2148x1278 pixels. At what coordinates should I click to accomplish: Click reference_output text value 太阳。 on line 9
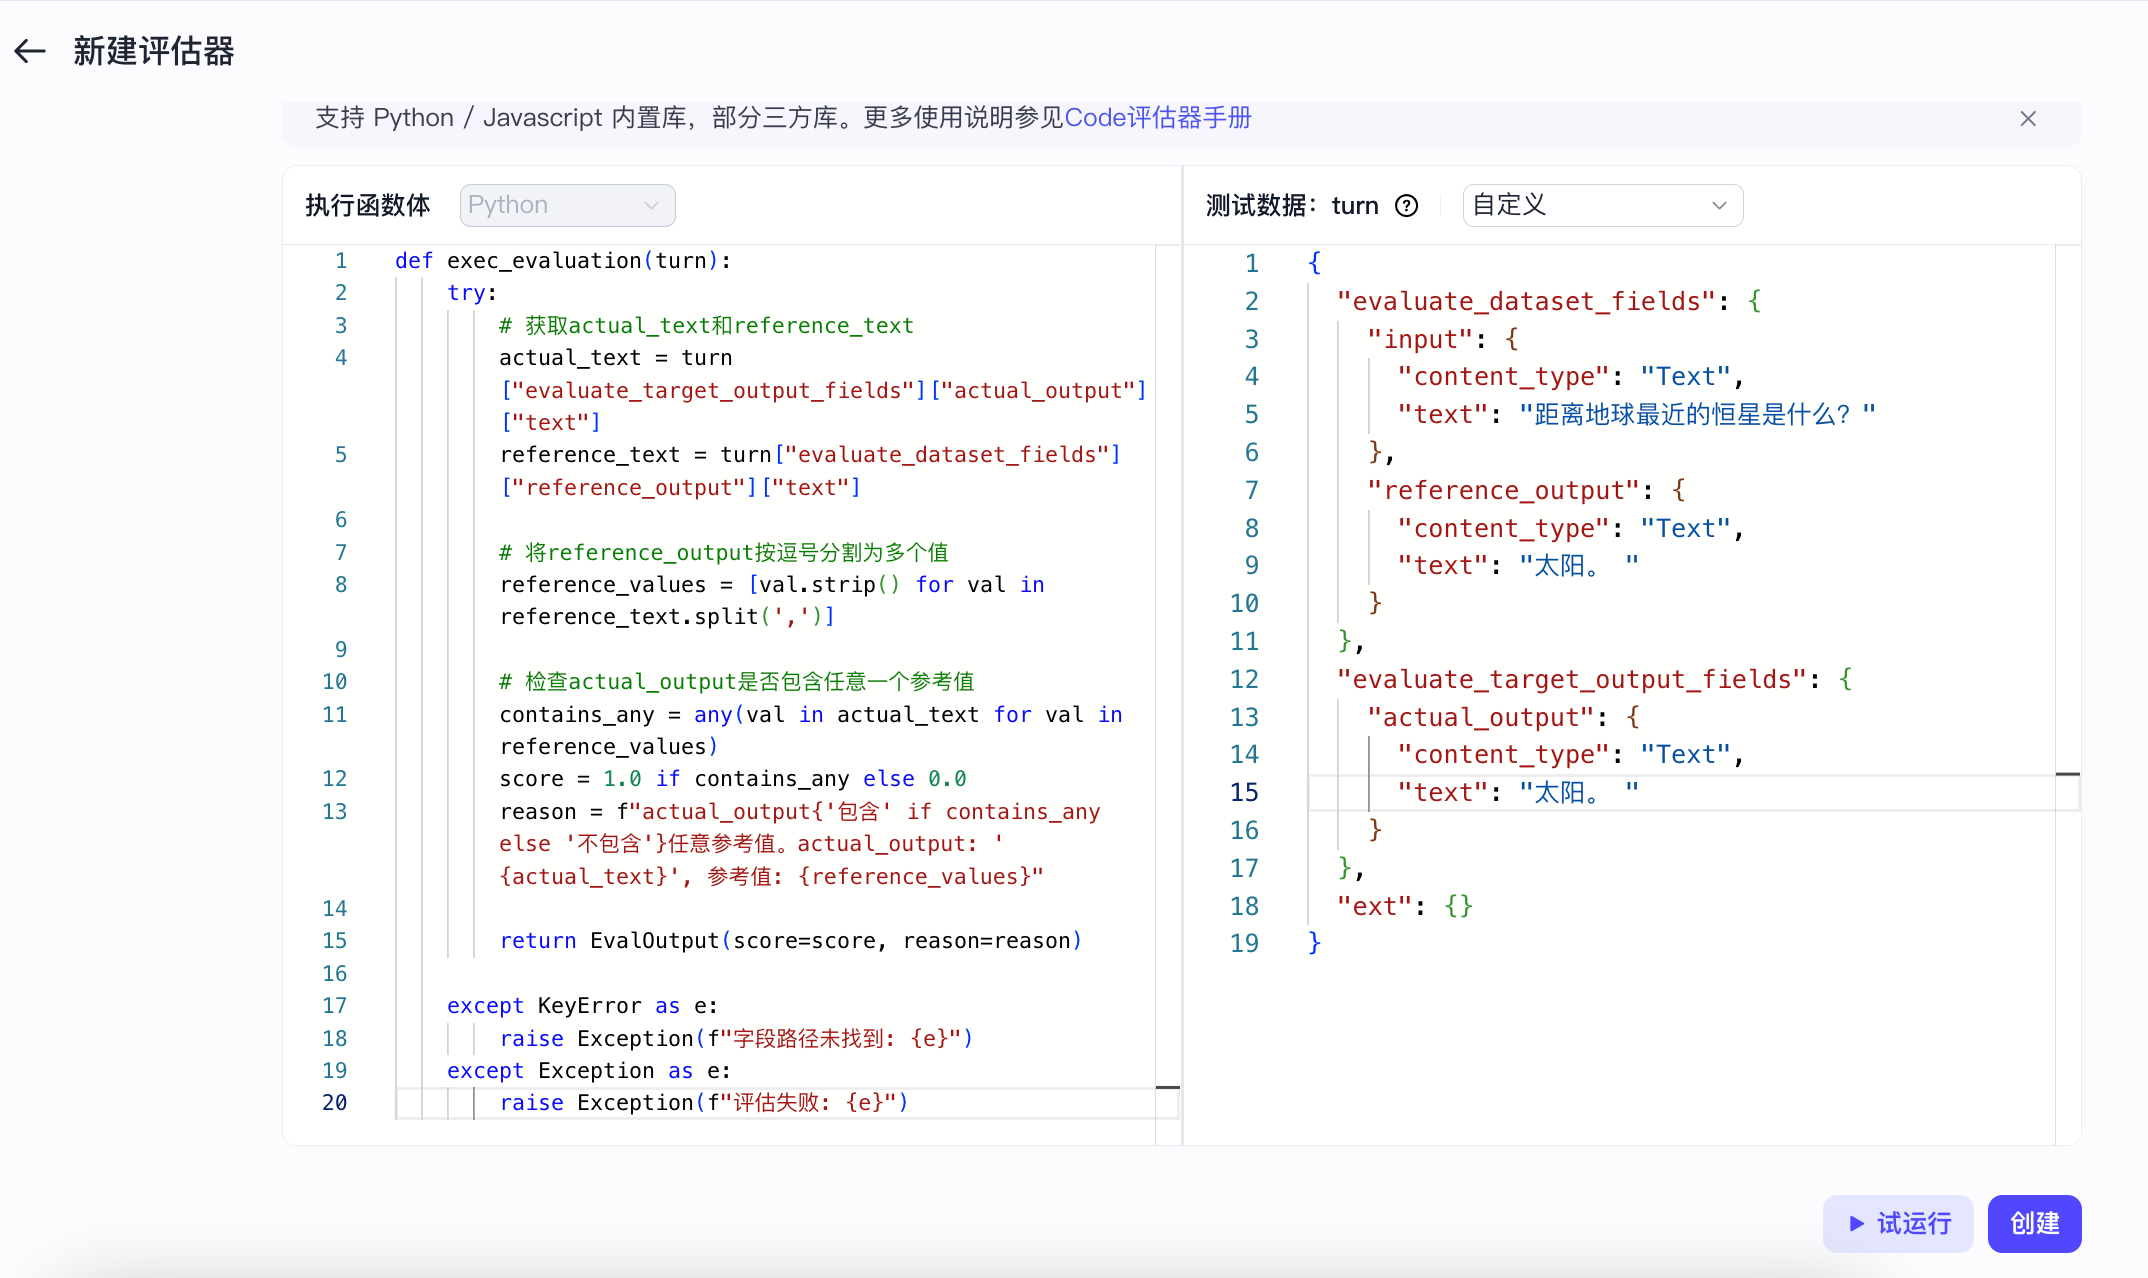(1579, 566)
